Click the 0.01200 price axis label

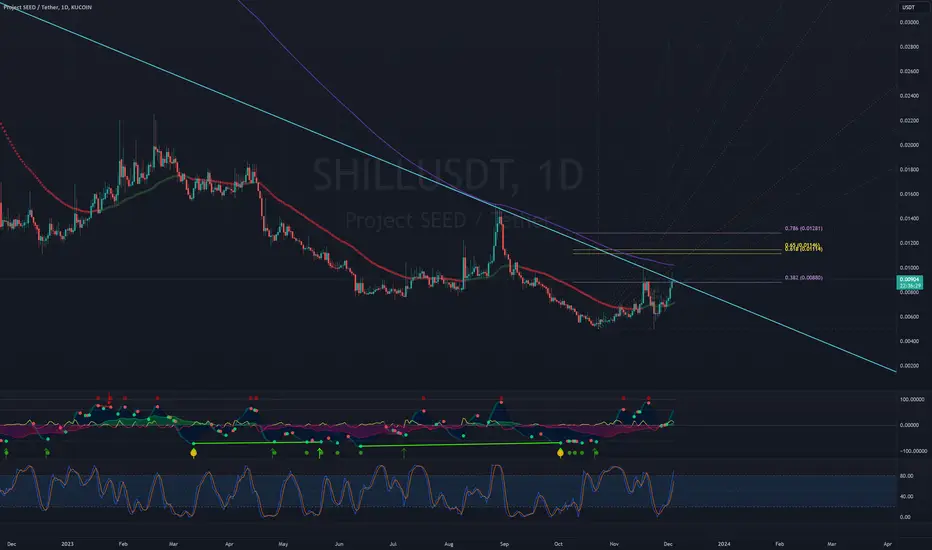click(909, 243)
